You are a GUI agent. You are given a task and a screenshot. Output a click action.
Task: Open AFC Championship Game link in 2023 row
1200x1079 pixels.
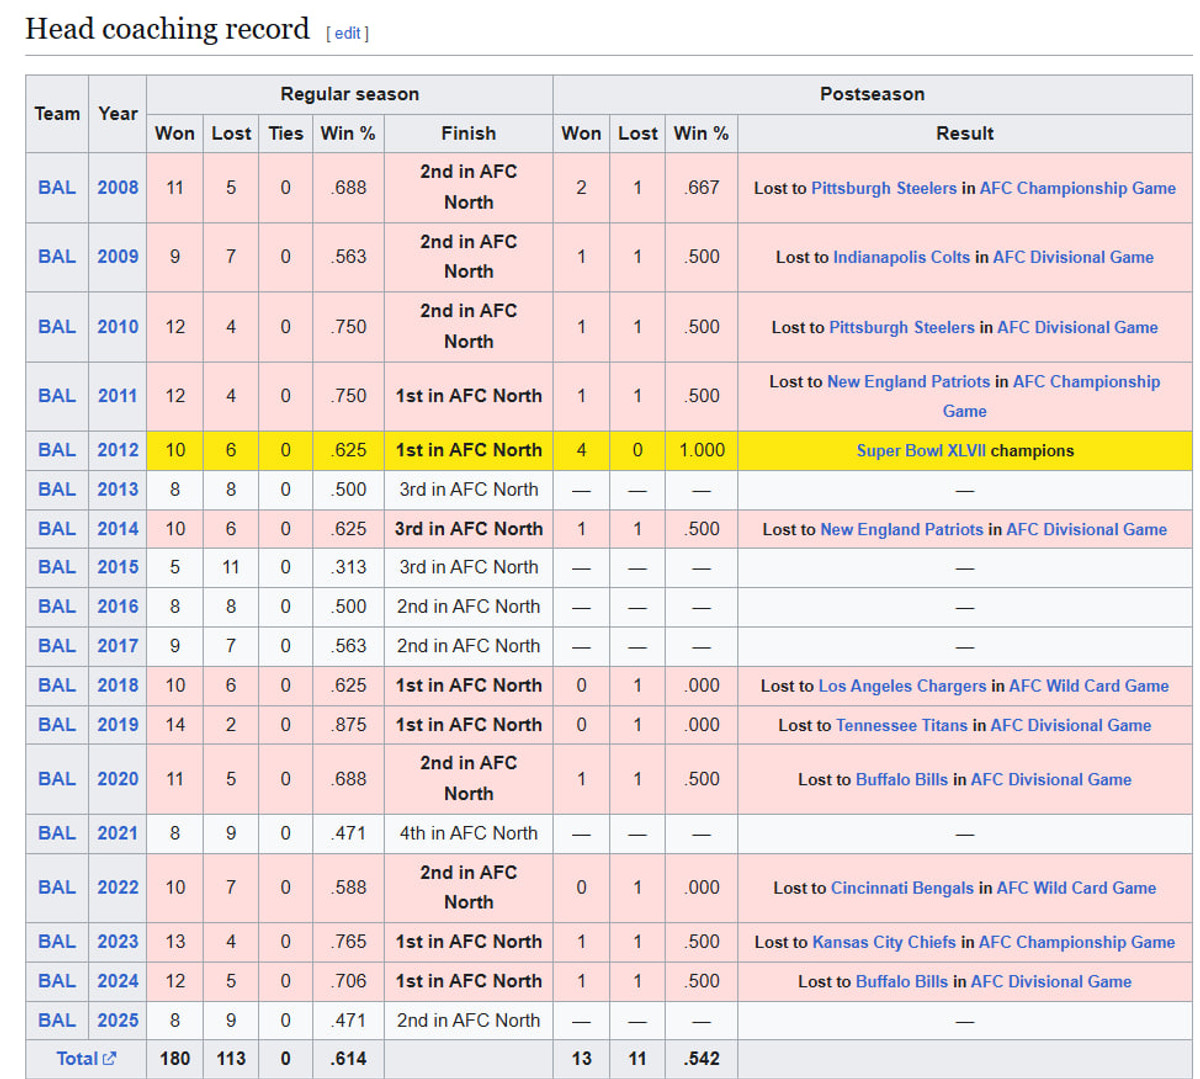tap(1076, 942)
